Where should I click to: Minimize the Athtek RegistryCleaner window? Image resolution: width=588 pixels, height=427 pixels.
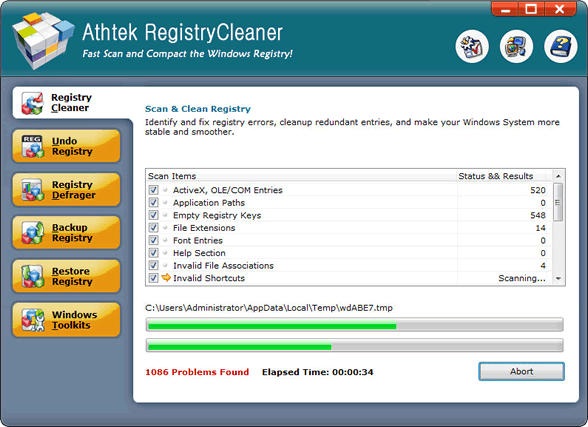click(x=506, y=9)
